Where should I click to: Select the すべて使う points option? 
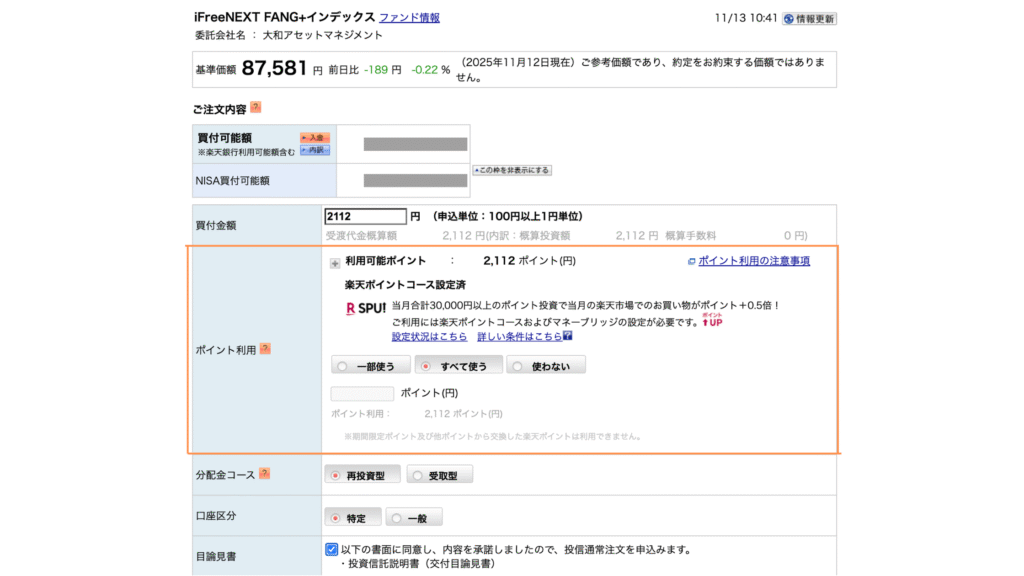click(457, 366)
